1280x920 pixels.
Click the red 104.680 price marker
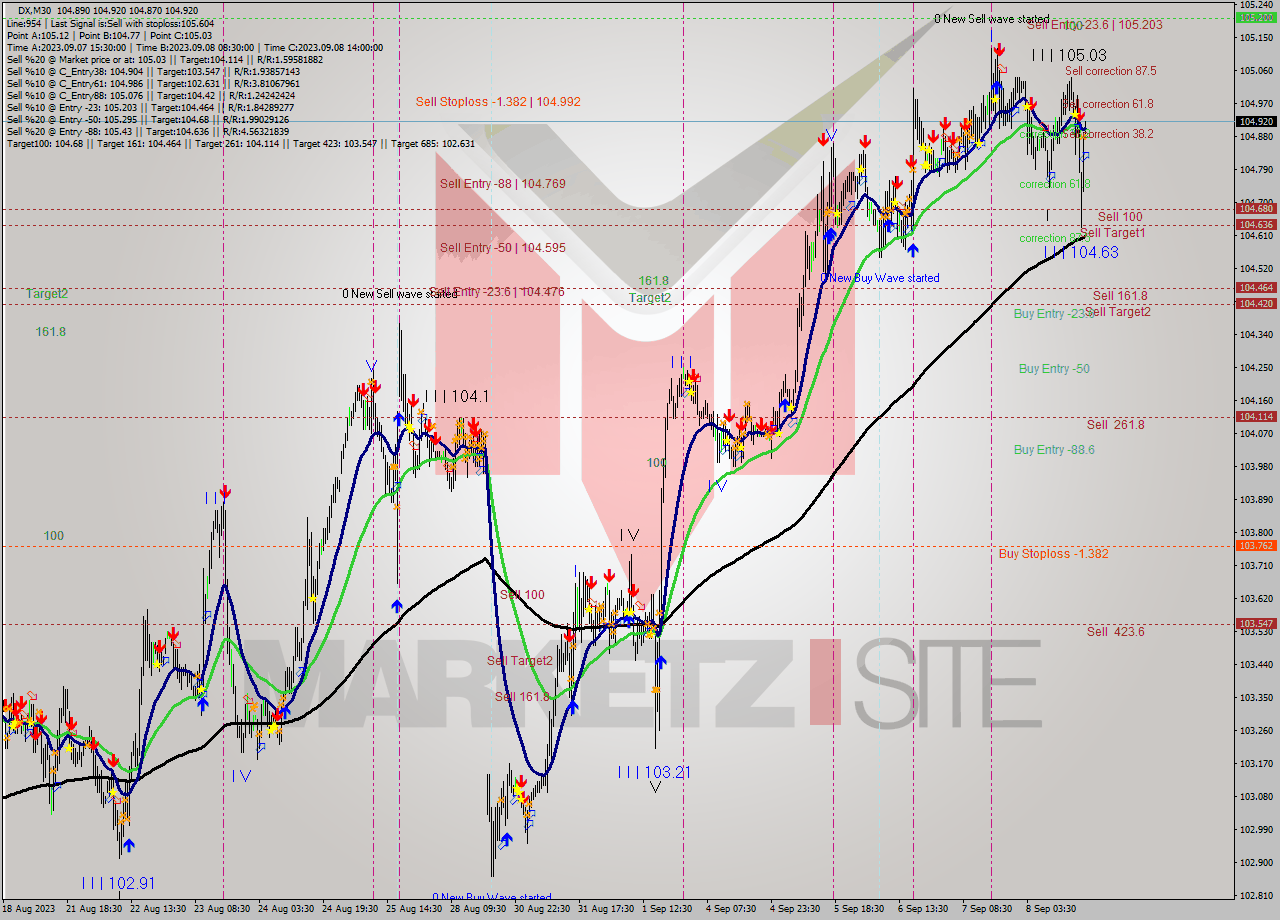pos(1255,209)
